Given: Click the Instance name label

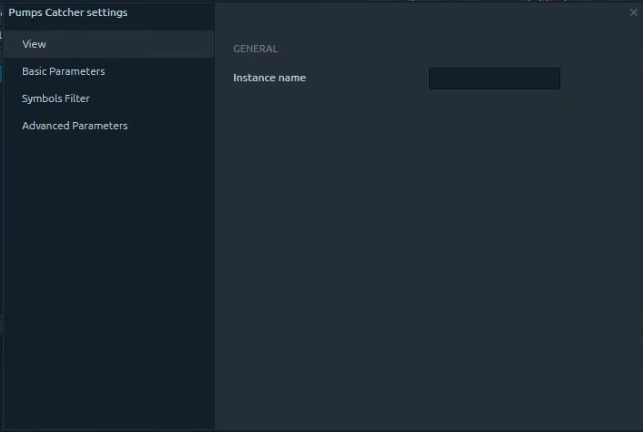Looking at the screenshot, I should pos(269,78).
